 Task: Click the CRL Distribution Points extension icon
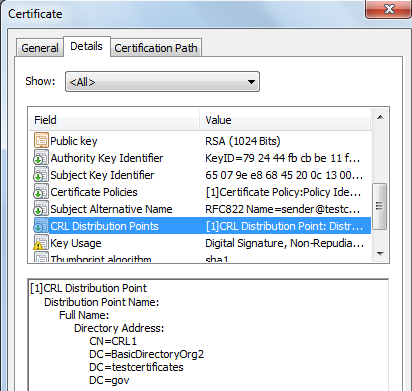pyautogui.click(x=41, y=226)
